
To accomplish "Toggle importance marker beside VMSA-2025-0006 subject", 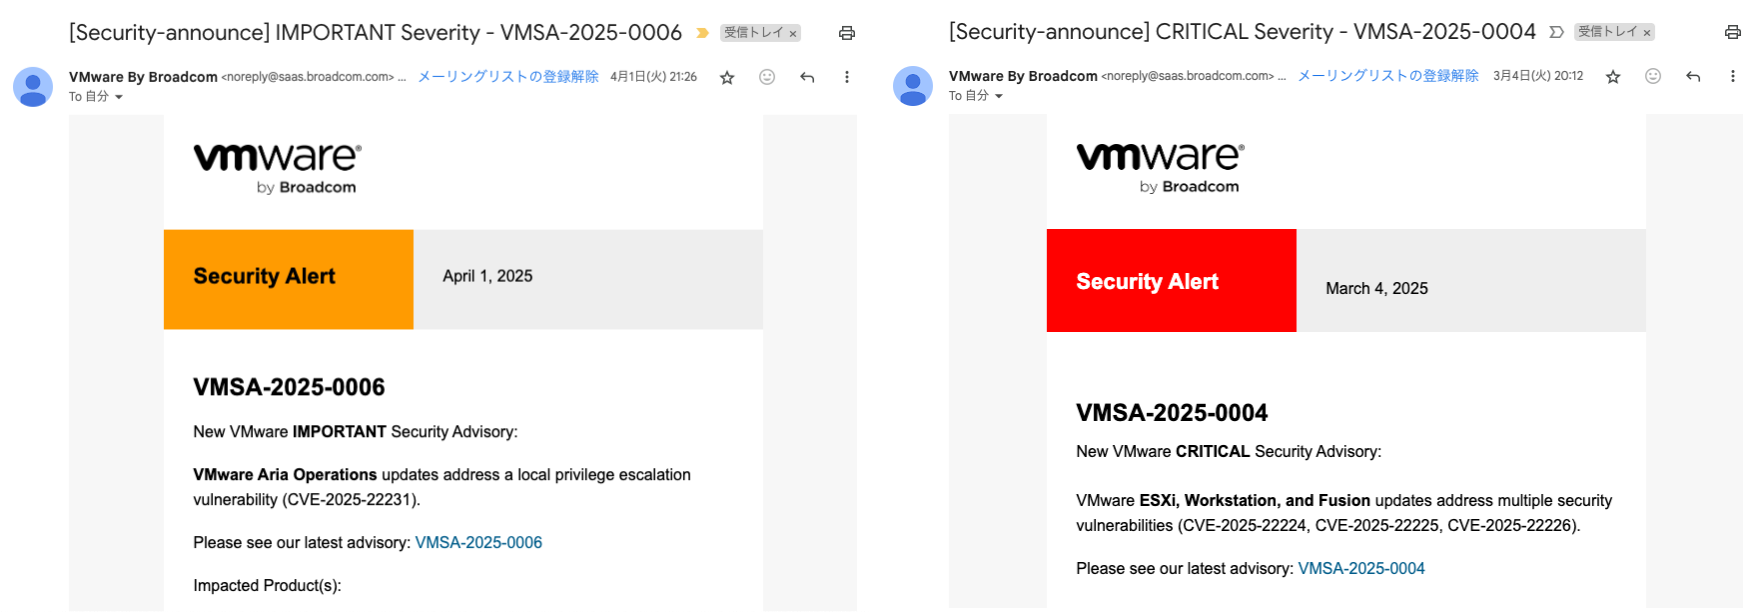I will pos(702,33).
